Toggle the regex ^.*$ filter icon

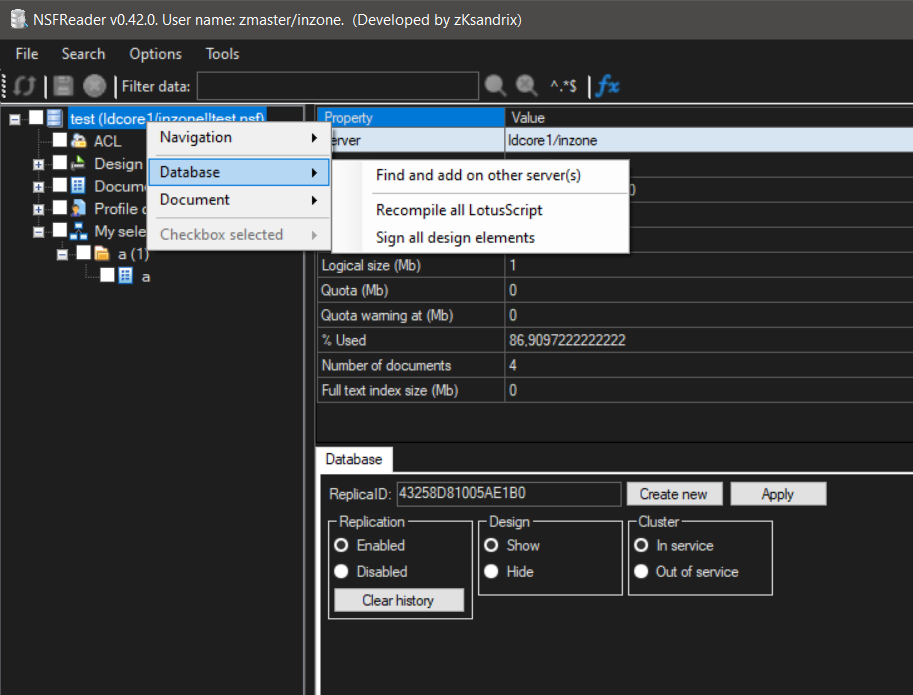[x=563, y=86]
